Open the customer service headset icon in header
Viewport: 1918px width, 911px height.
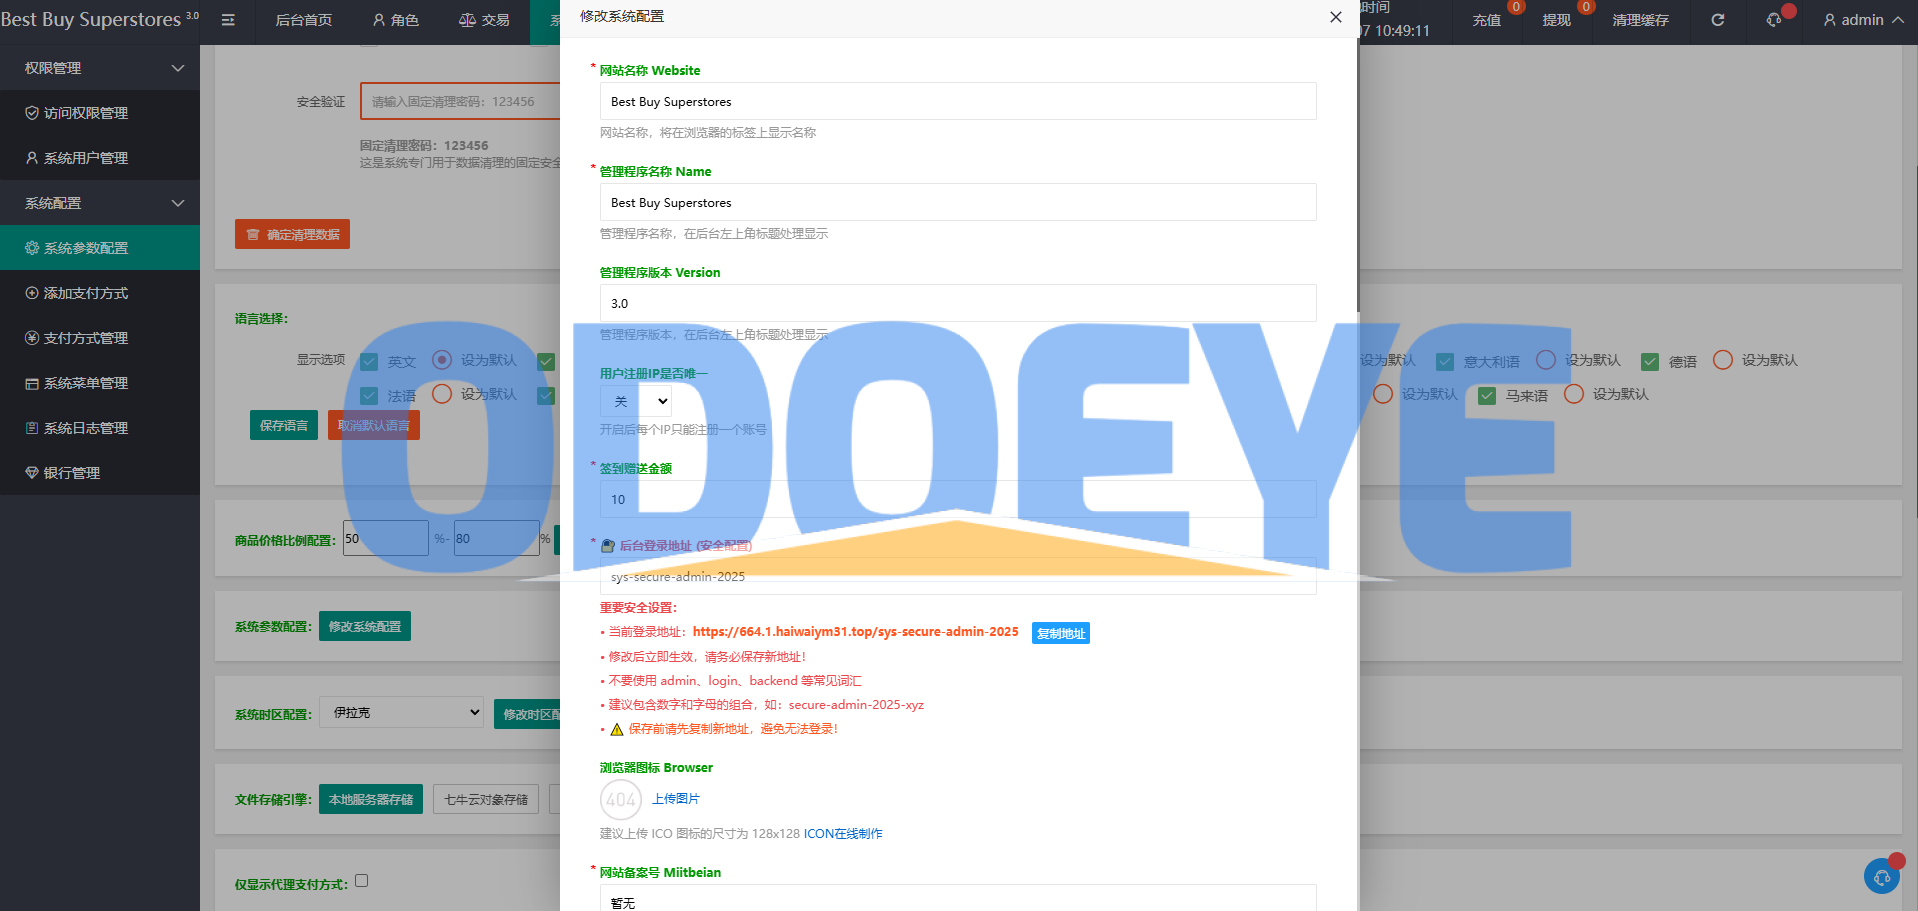[x=1774, y=20]
